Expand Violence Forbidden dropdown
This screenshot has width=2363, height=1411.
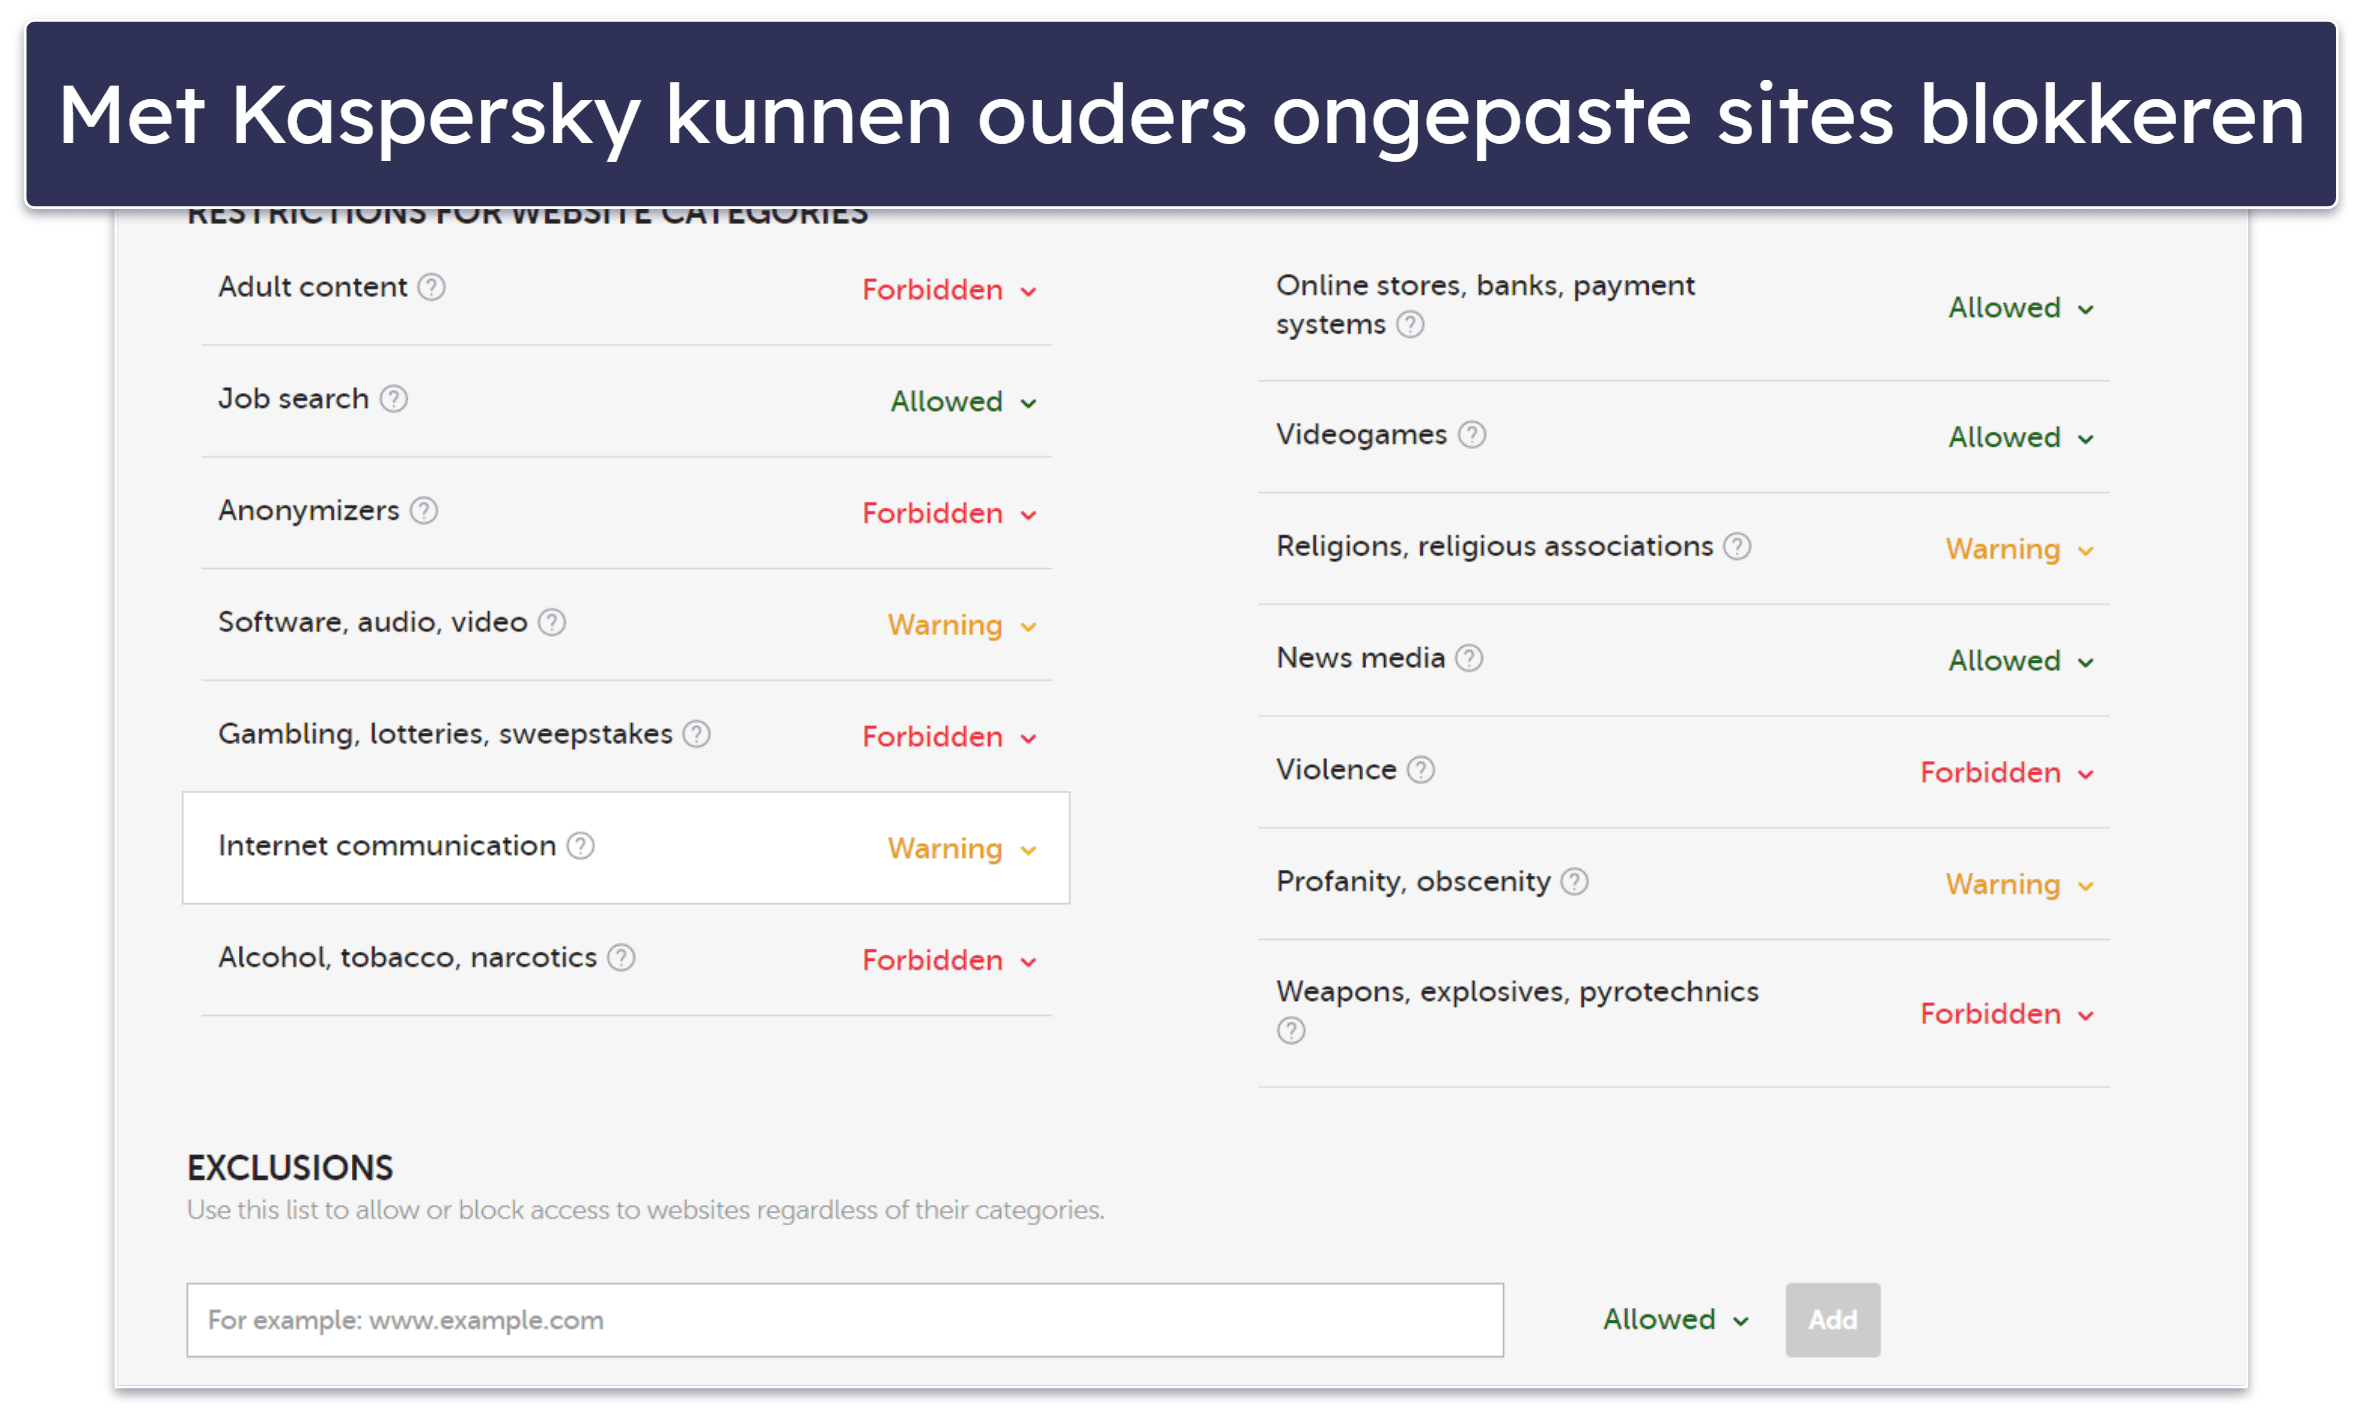click(2007, 773)
